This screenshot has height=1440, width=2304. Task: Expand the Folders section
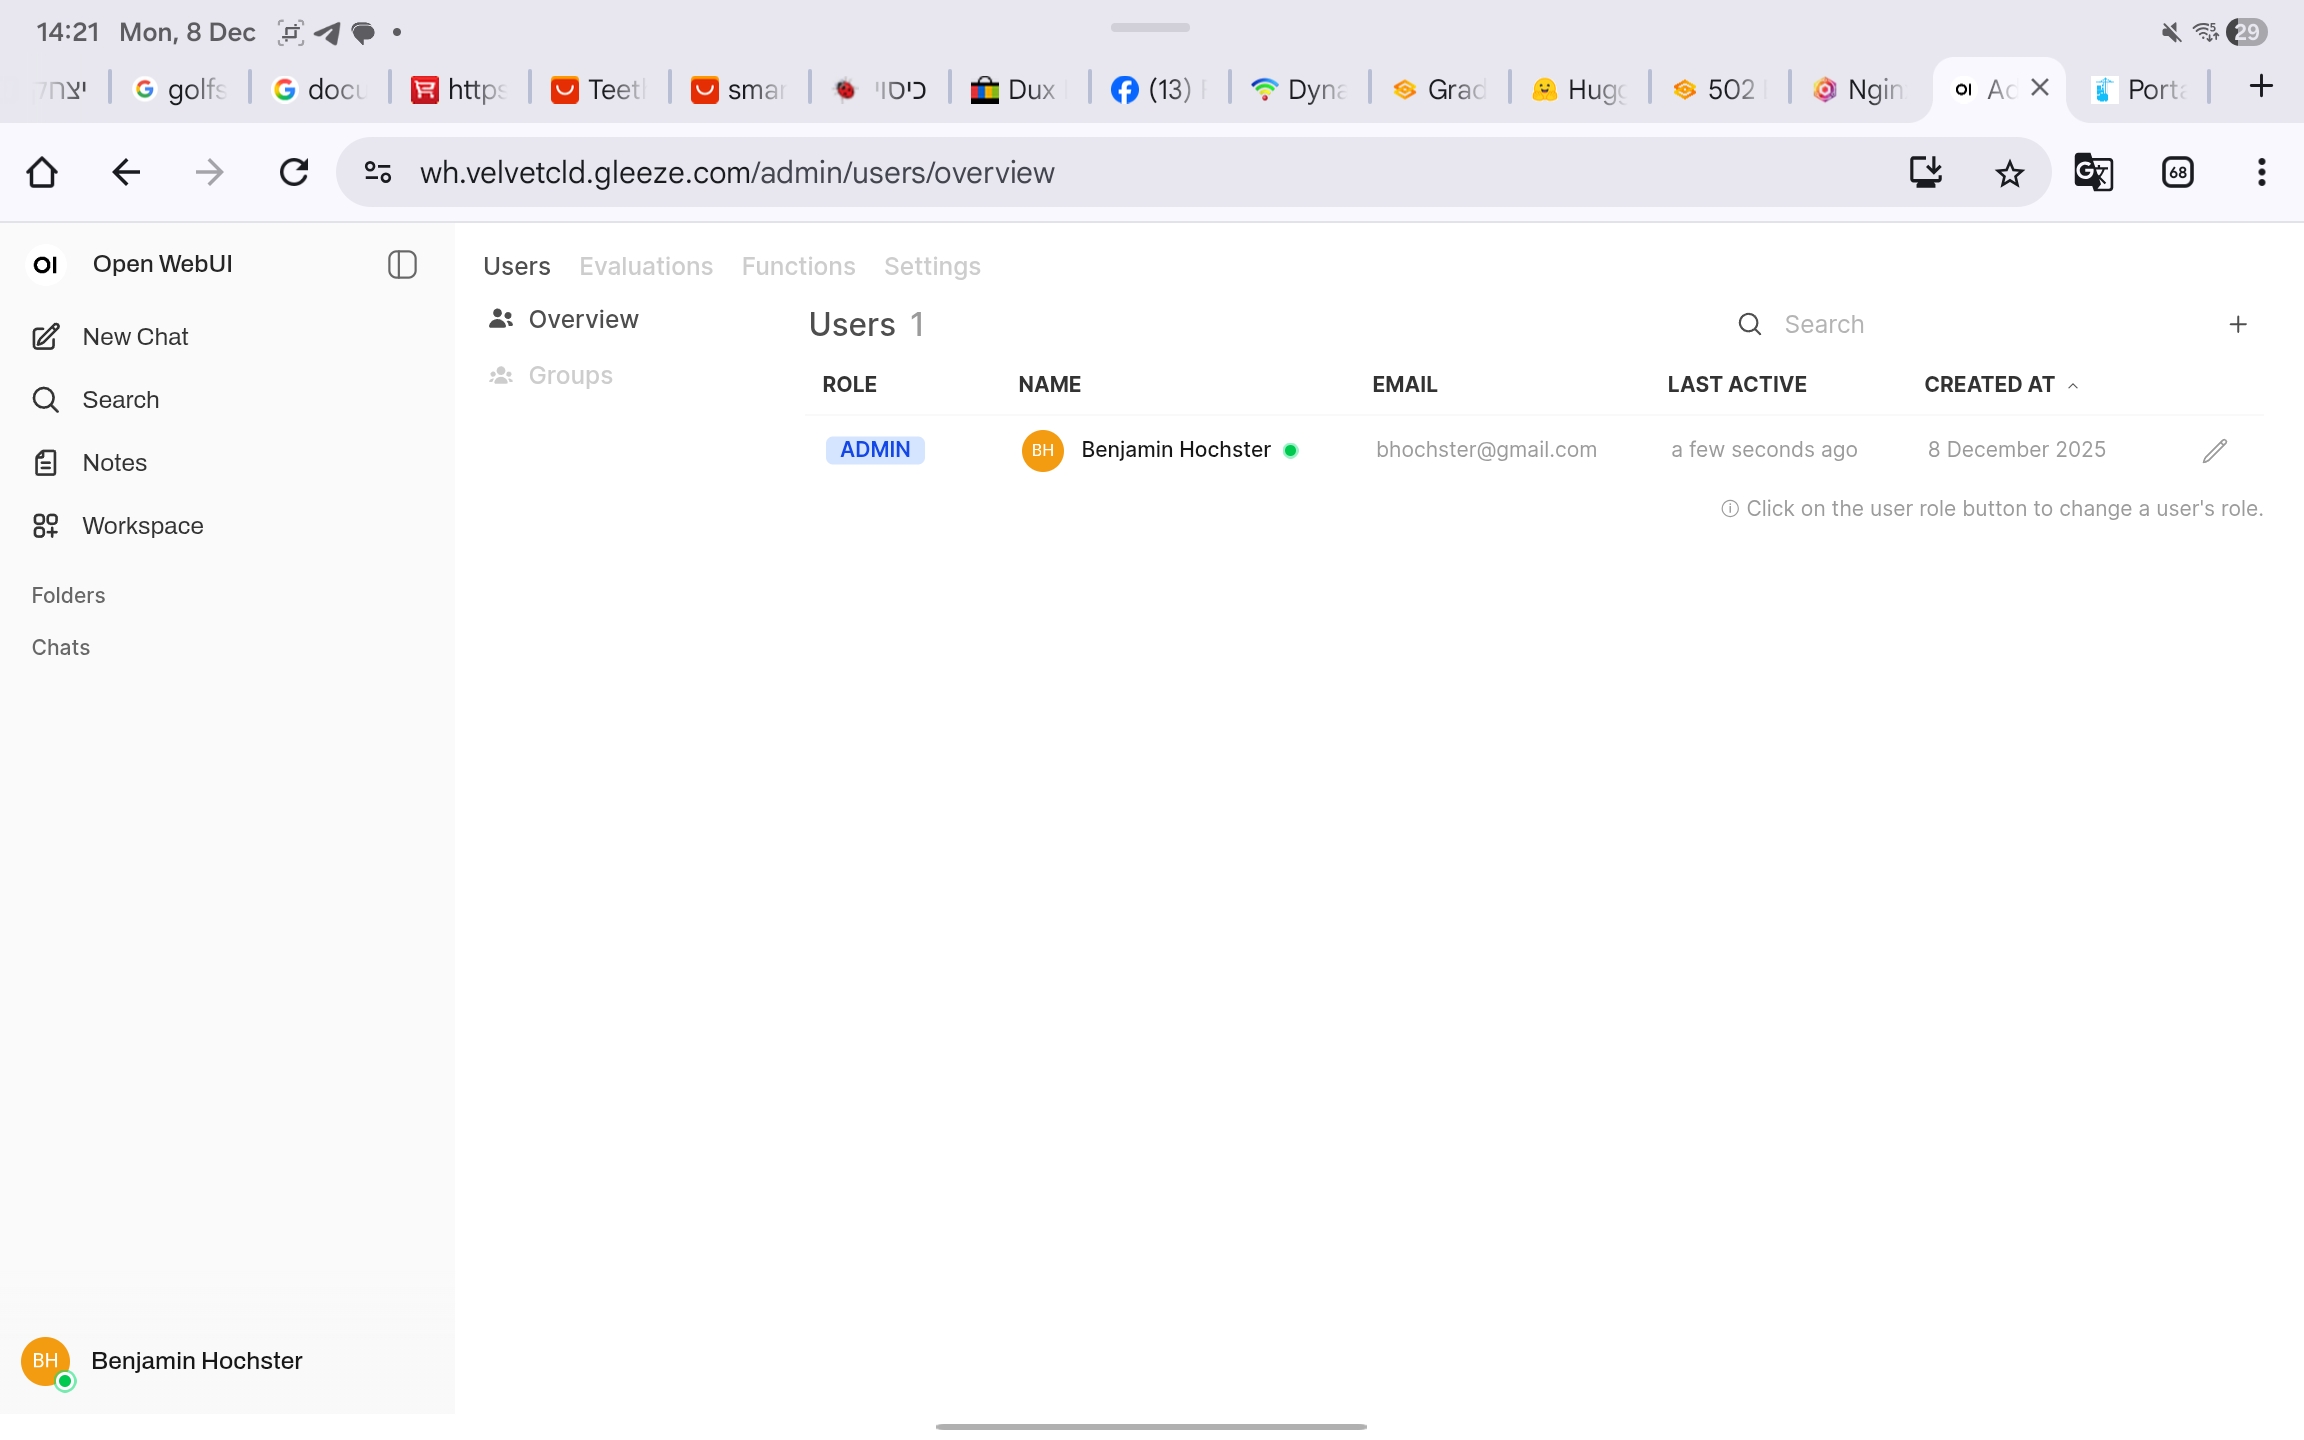68,595
